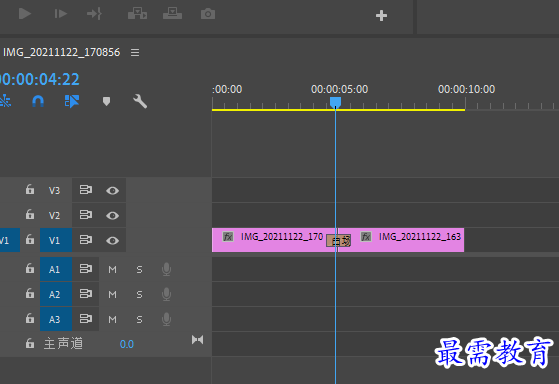Screen dimensions: 559x384
Task: Toggle lock on track V3
Action: pyautogui.click(x=30, y=189)
